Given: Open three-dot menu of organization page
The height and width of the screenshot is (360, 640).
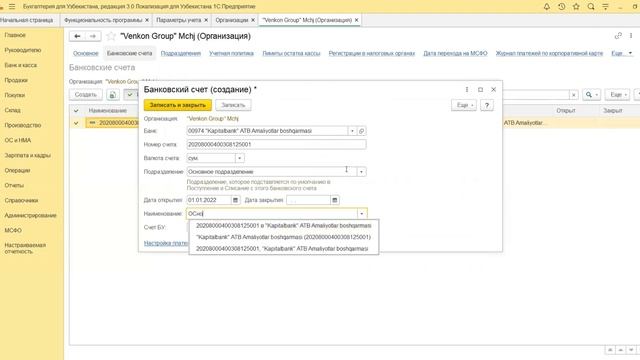Looking at the screenshot, I should [x=631, y=36].
